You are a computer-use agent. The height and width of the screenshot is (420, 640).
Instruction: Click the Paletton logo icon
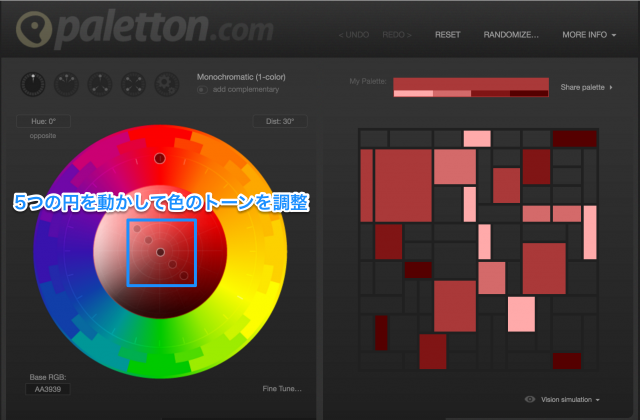pos(34,28)
